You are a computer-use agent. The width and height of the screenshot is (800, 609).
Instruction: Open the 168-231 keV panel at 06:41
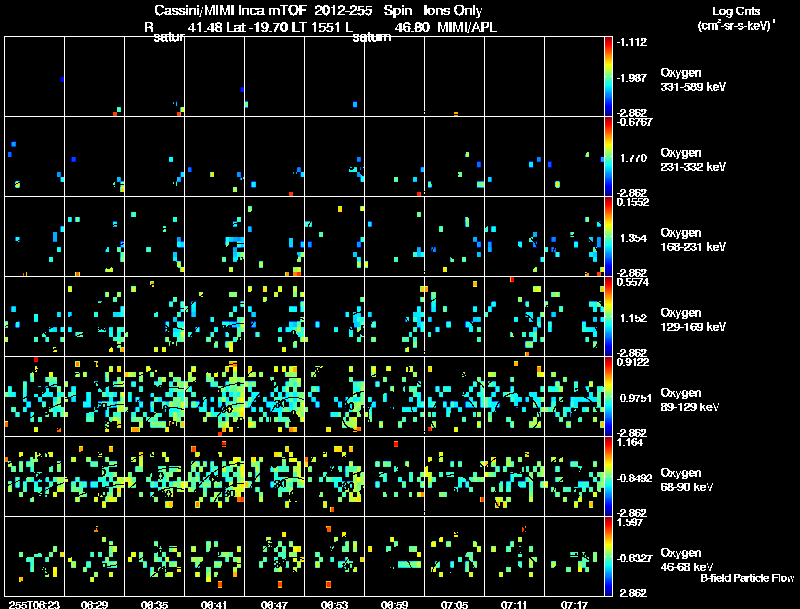pyautogui.click(x=214, y=237)
